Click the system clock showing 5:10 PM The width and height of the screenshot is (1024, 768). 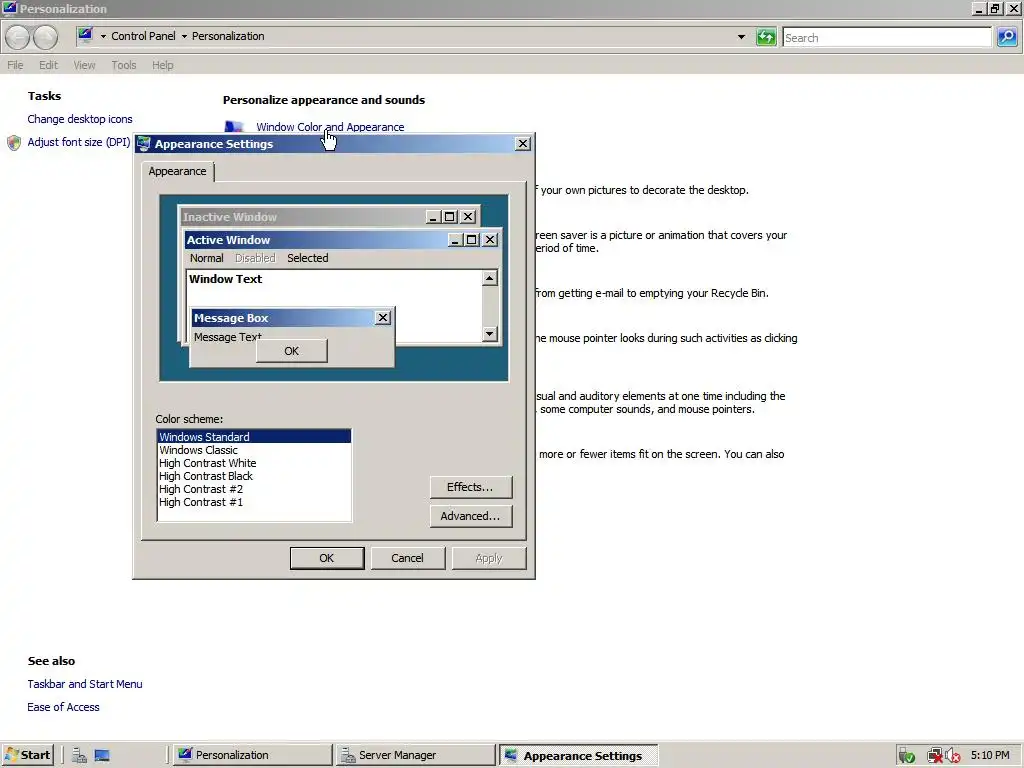point(990,755)
